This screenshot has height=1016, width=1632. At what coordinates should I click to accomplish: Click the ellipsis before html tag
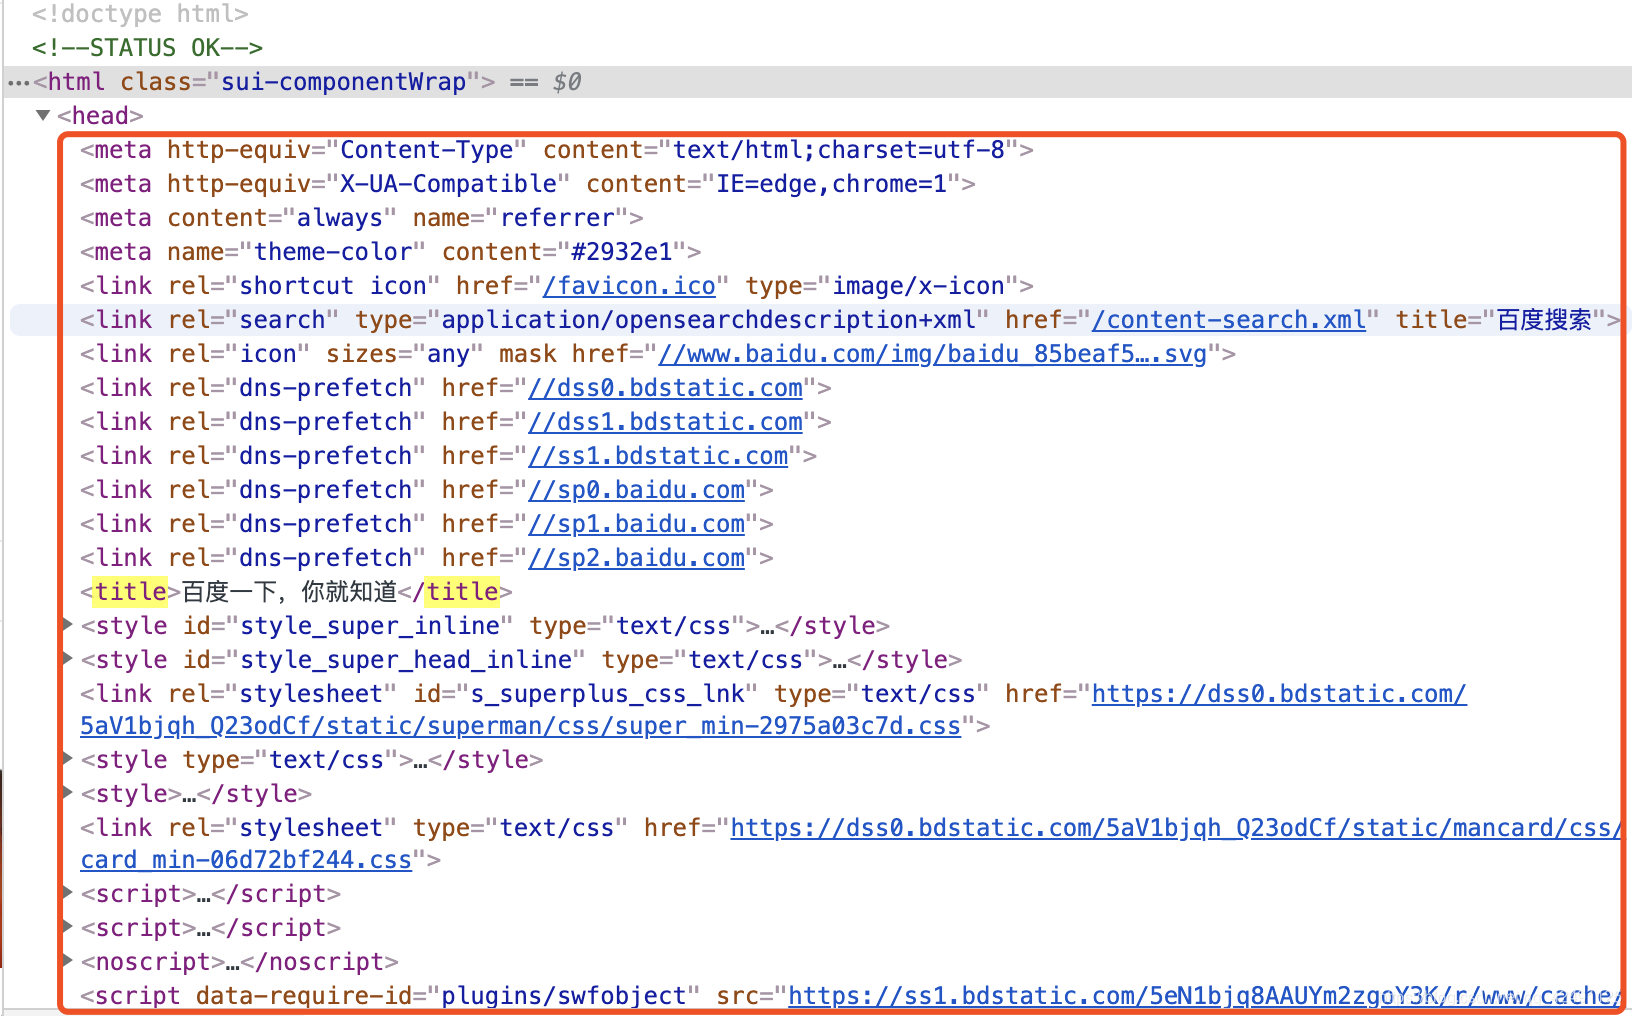click(x=19, y=83)
